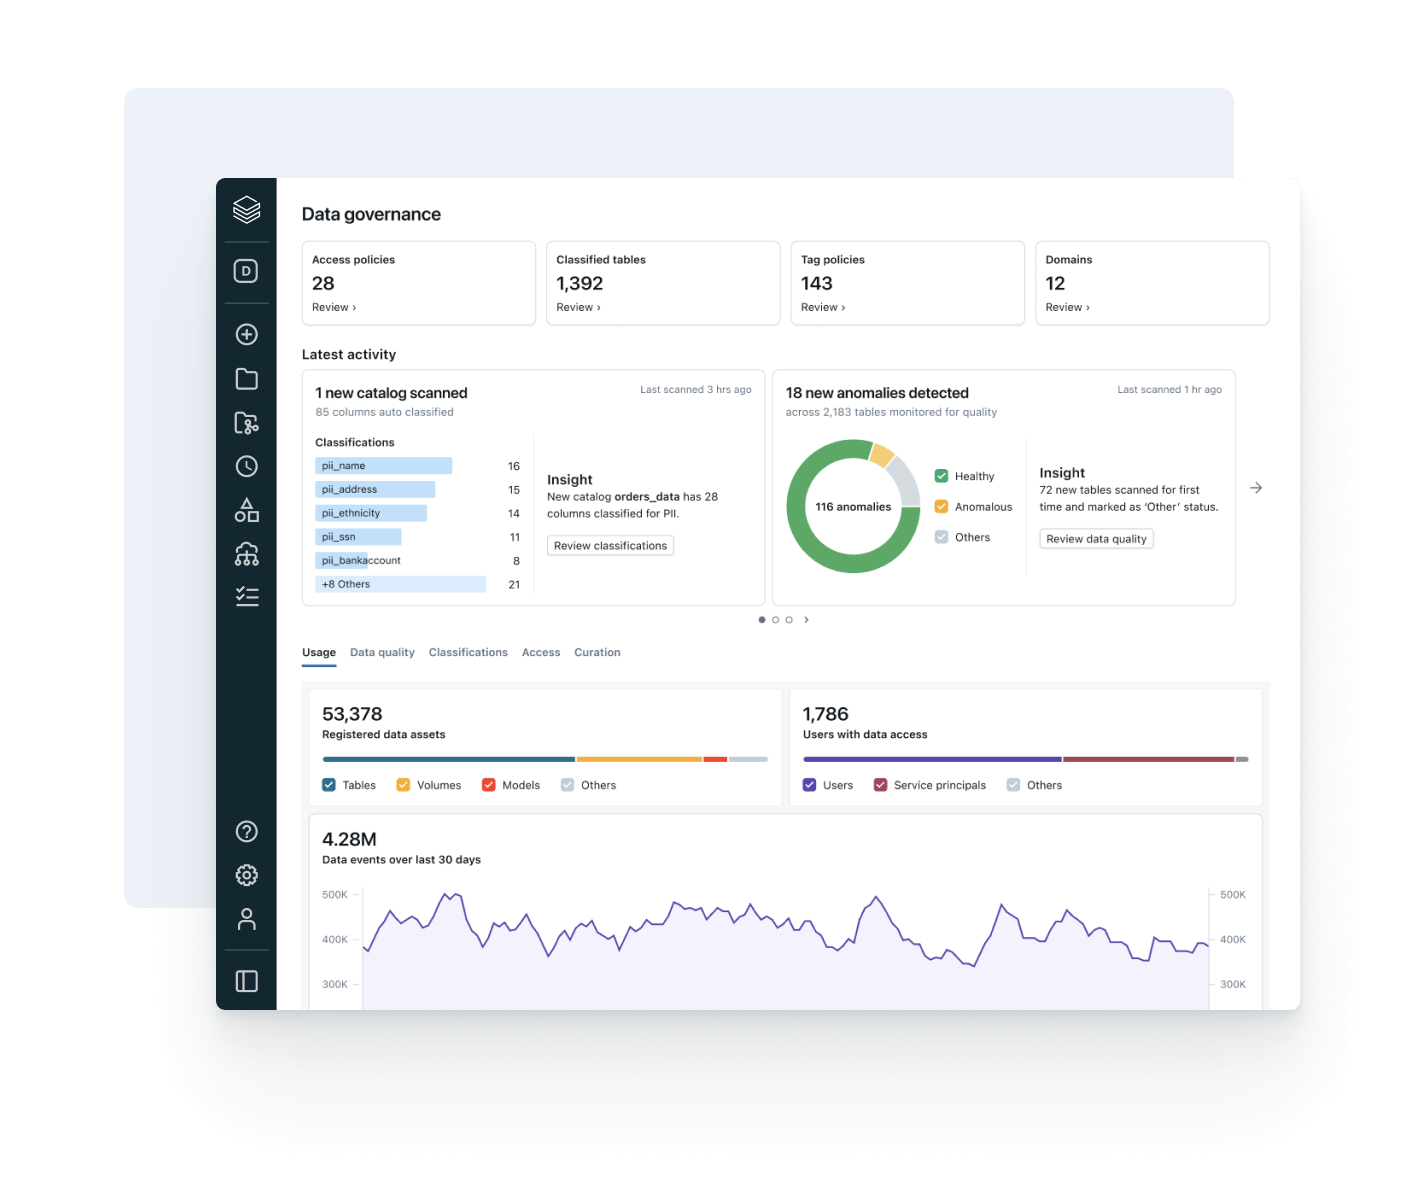Click the folder icon in the sidebar
1424x1188 pixels.
click(x=246, y=378)
